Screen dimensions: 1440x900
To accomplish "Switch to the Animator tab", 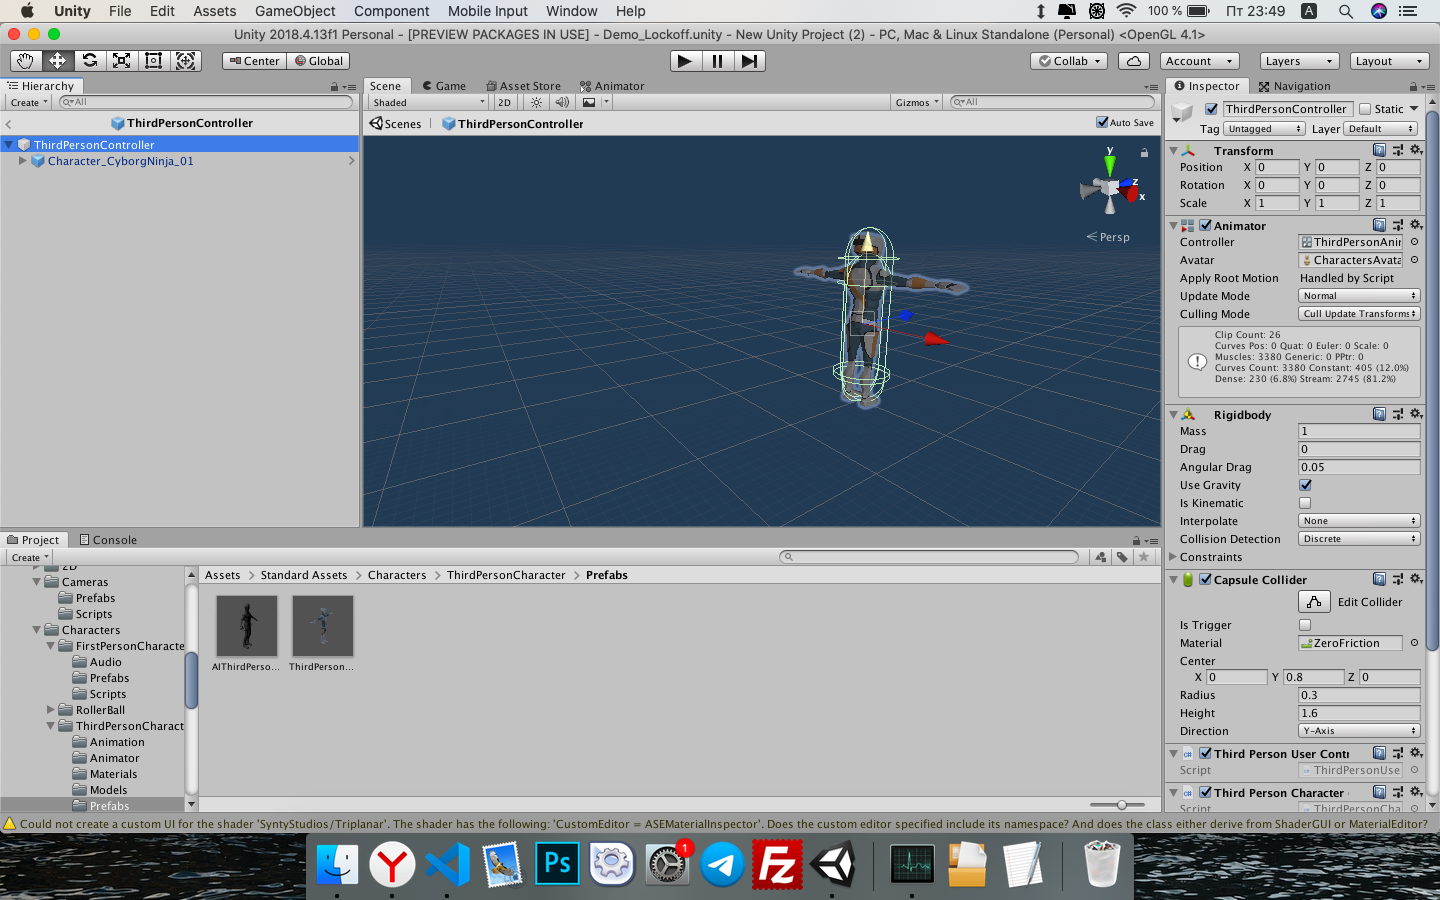I will tap(612, 86).
